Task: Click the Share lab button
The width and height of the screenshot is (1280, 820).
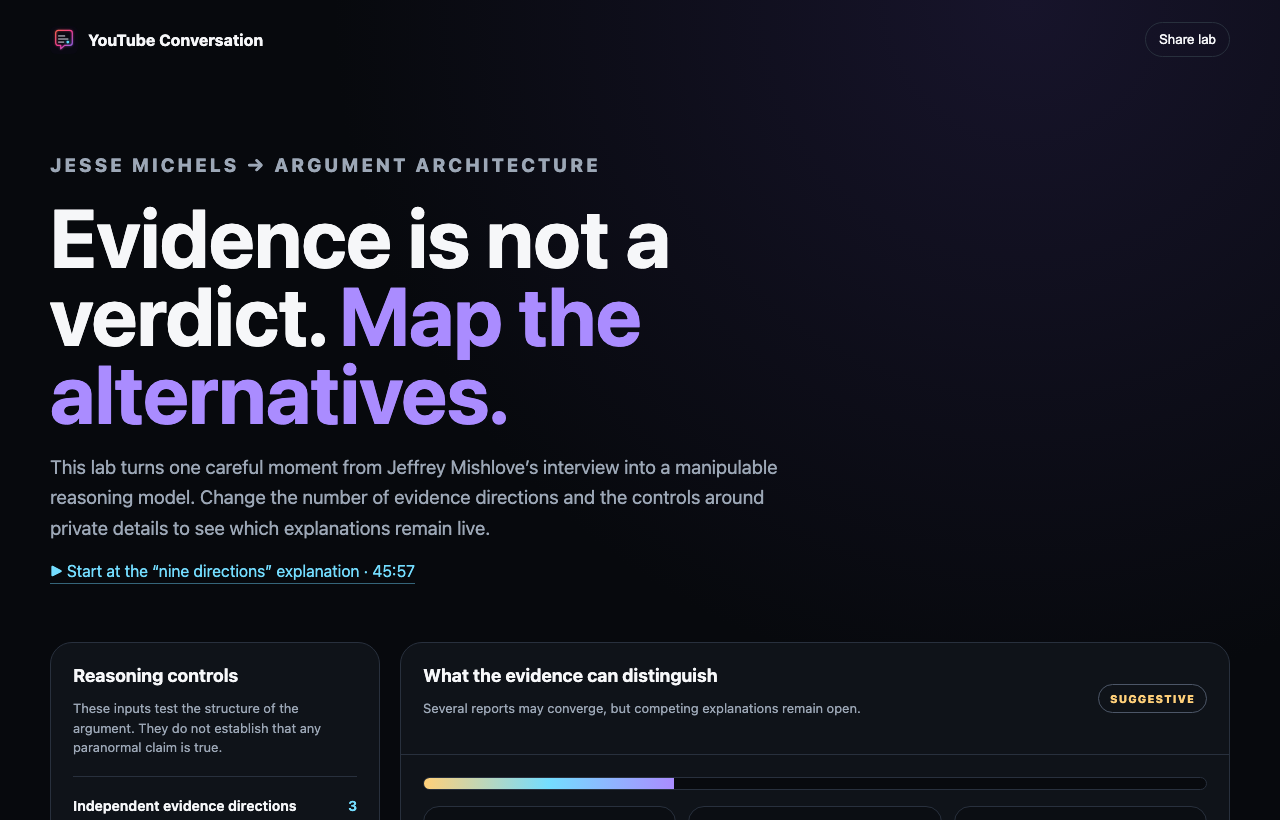Action: pyautogui.click(x=1187, y=40)
